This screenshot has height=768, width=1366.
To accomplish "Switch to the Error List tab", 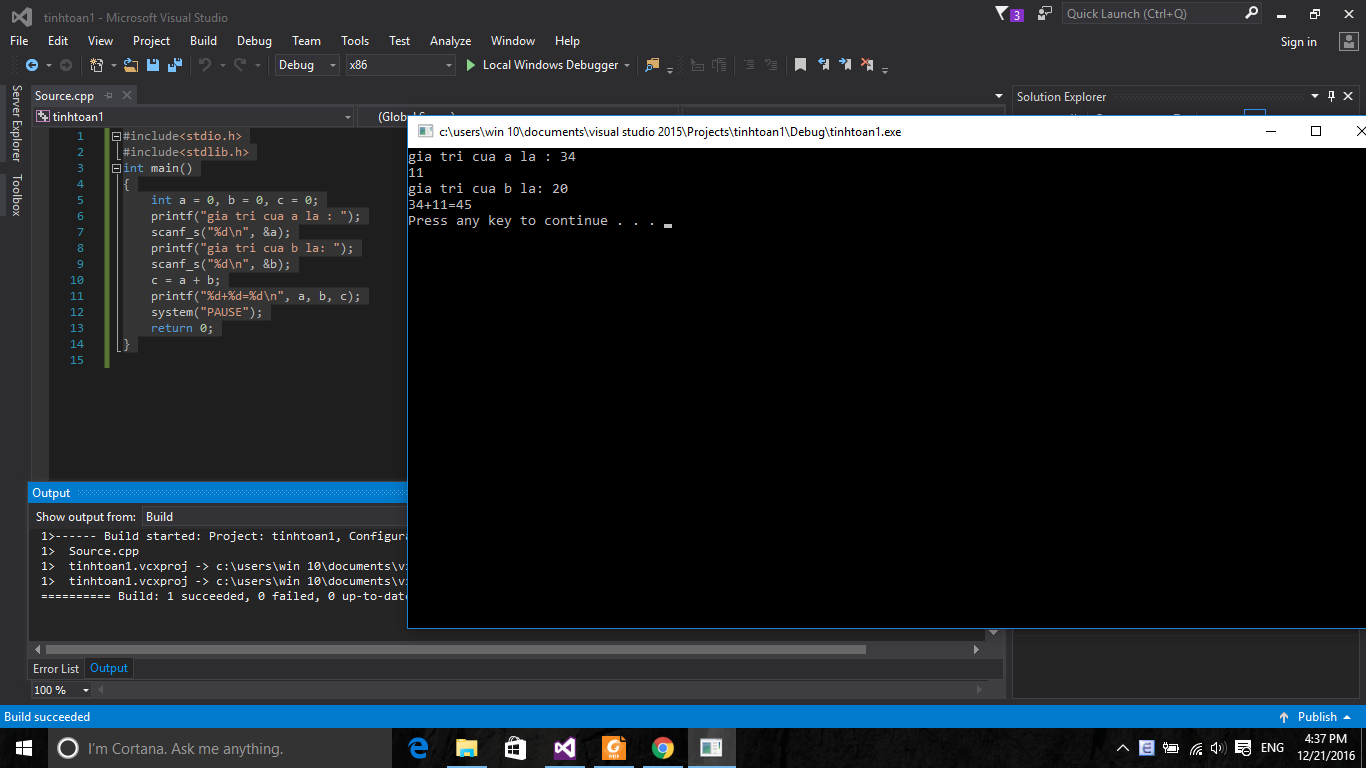I will tap(56, 668).
